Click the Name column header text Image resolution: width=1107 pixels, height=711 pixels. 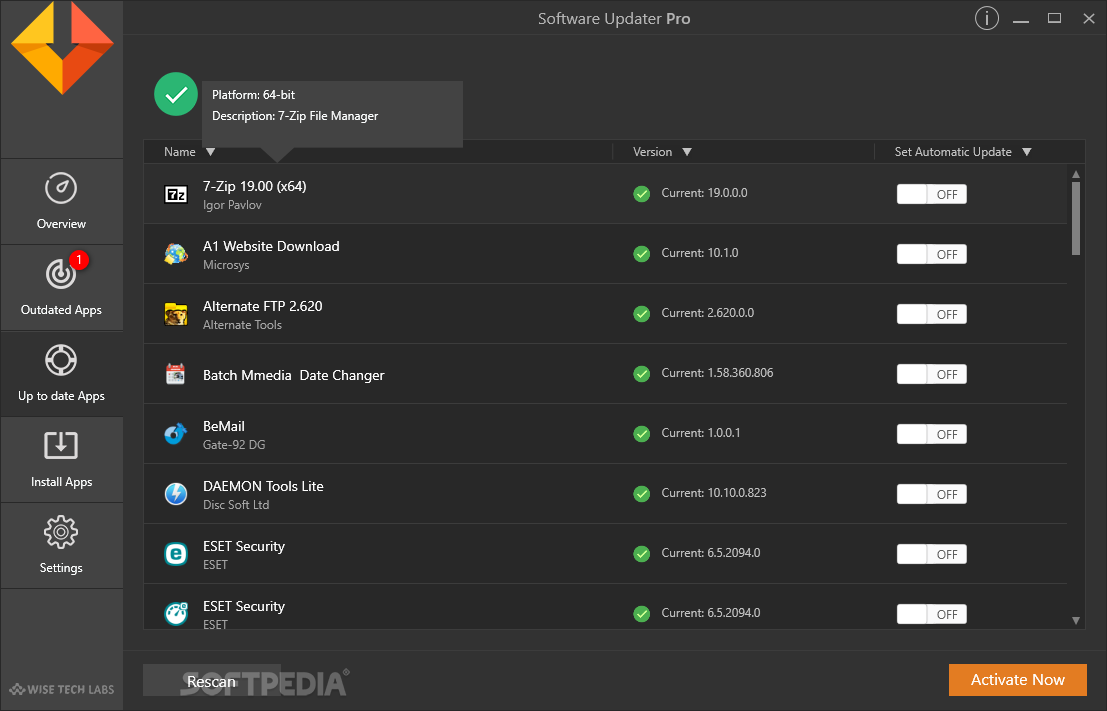pyautogui.click(x=180, y=152)
